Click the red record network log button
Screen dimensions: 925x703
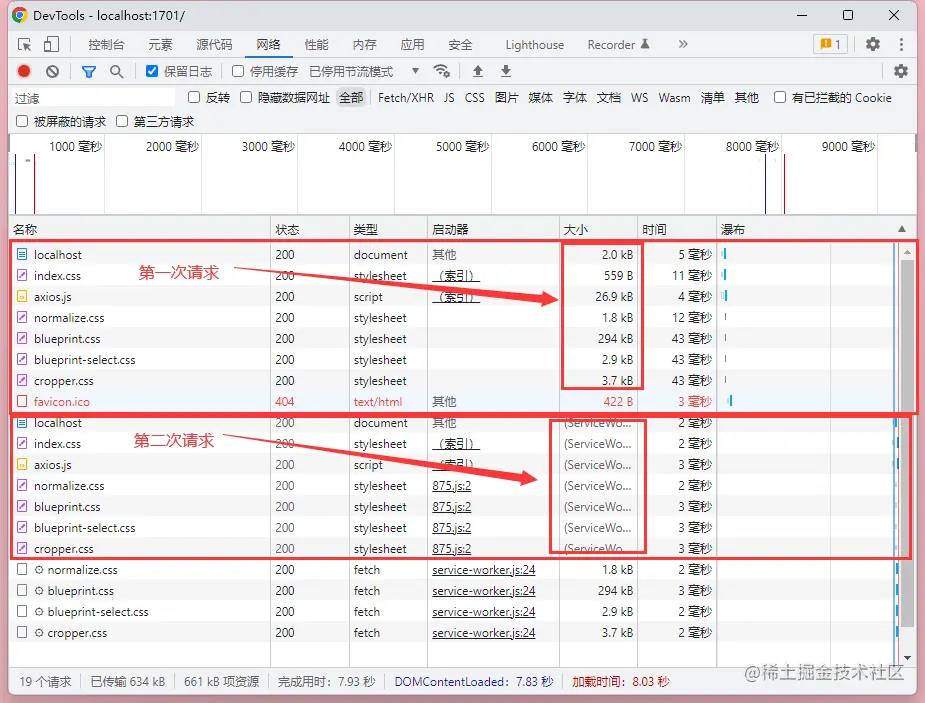pos(24,71)
